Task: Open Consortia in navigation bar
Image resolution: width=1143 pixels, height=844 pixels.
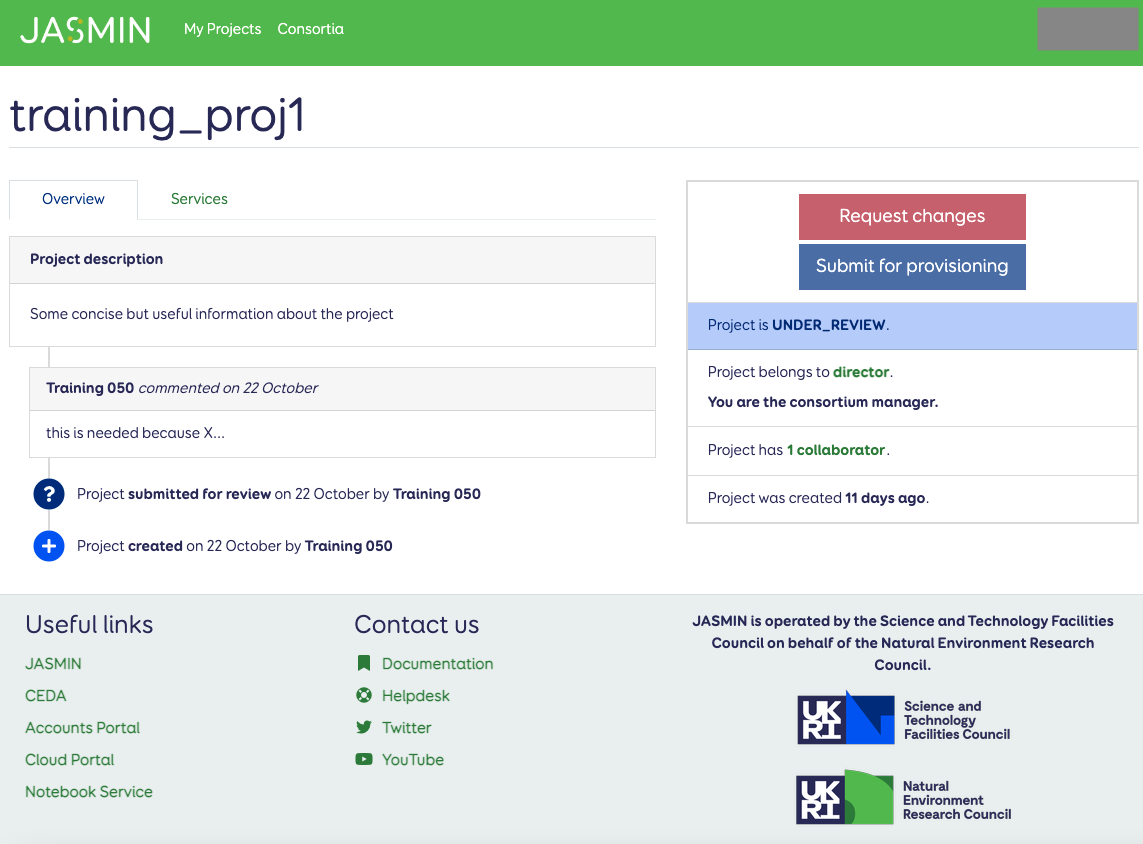Action: pyautogui.click(x=310, y=29)
